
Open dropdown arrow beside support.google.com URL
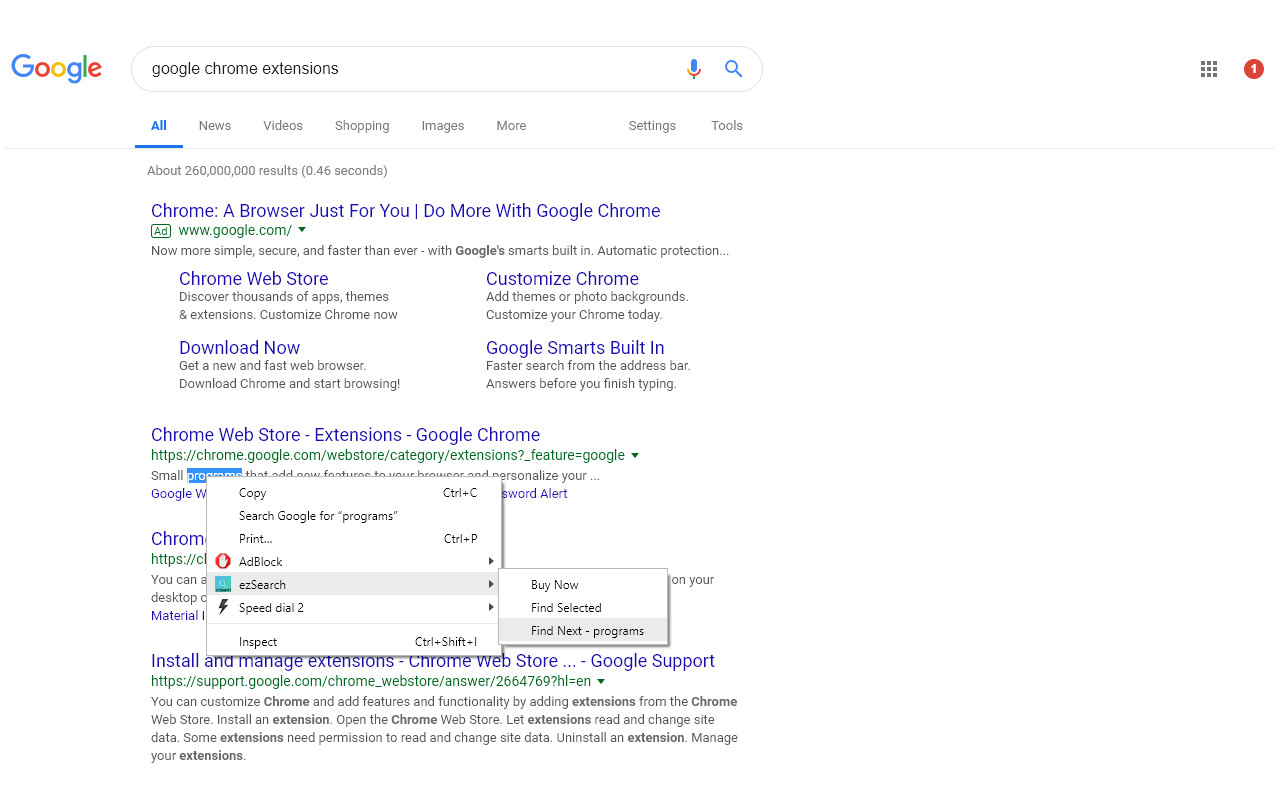601,681
